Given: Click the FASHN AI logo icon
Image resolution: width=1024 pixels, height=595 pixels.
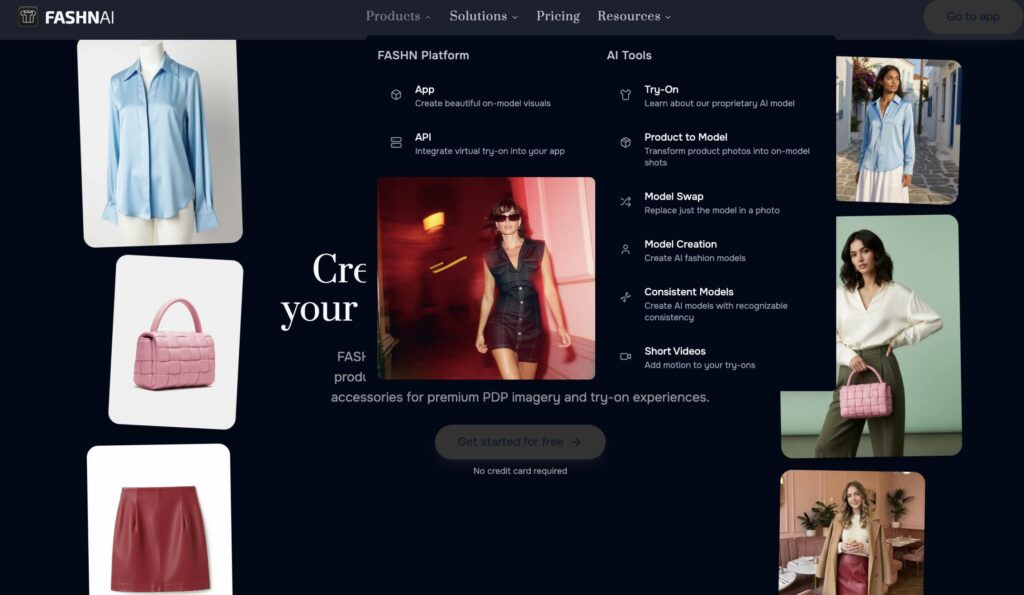Looking at the screenshot, I should coord(27,16).
